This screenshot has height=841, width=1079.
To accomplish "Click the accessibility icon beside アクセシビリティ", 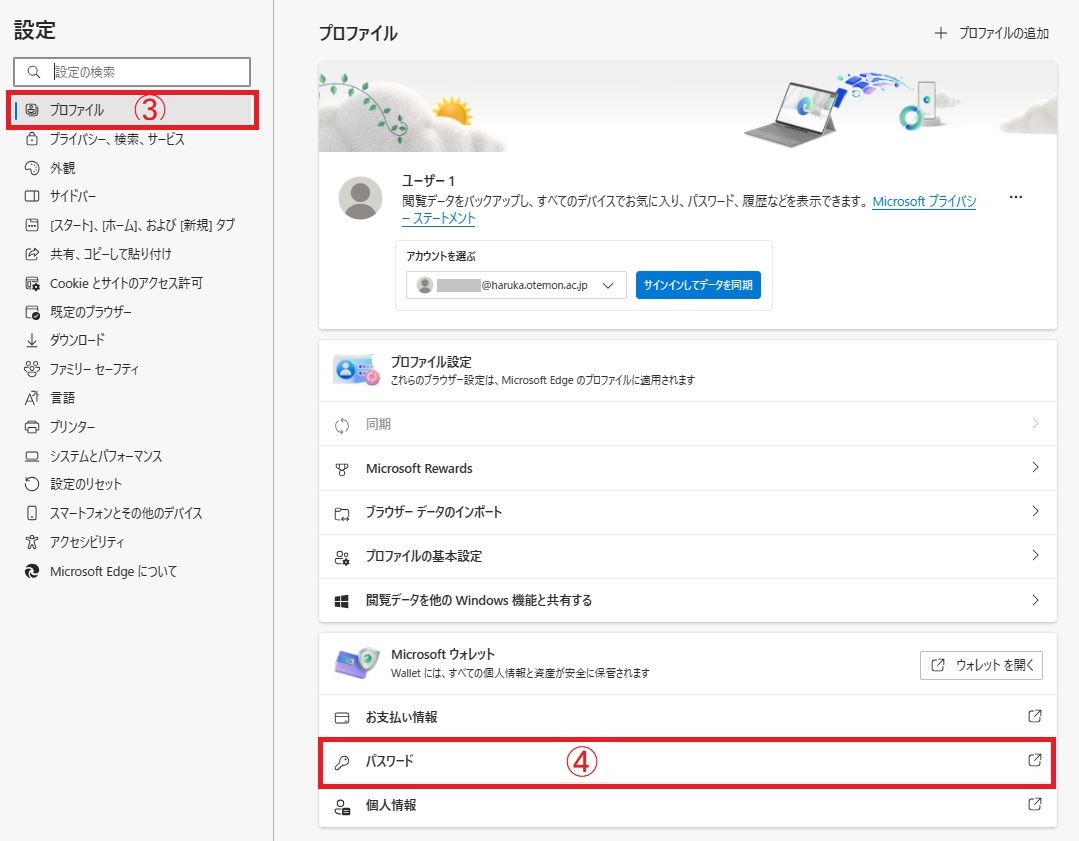I will tap(32, 542).
